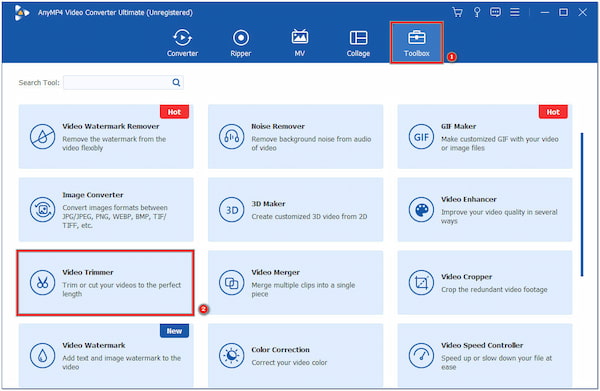Open the GIF Maker title

click(x=458, y=126)
